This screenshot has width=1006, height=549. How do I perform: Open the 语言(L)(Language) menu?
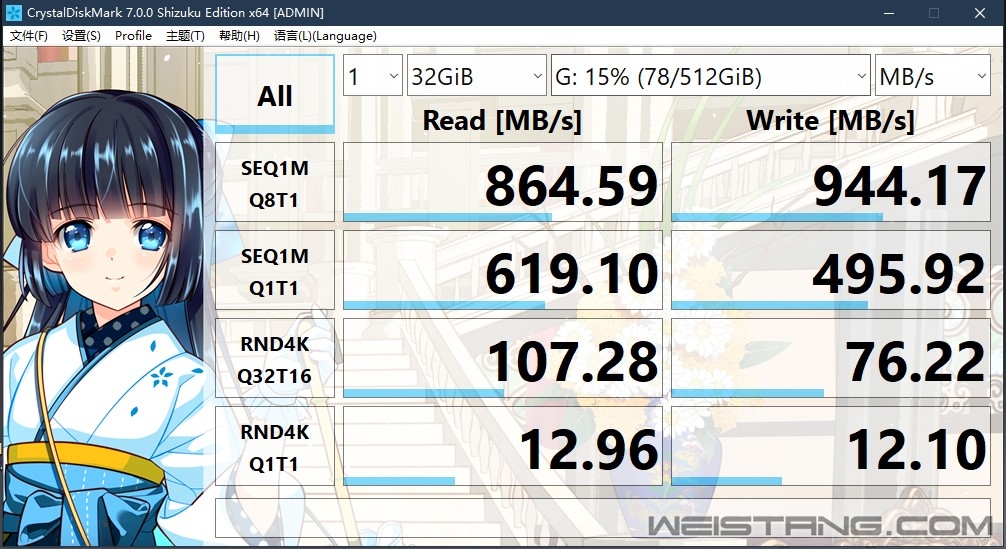[325, 36]
